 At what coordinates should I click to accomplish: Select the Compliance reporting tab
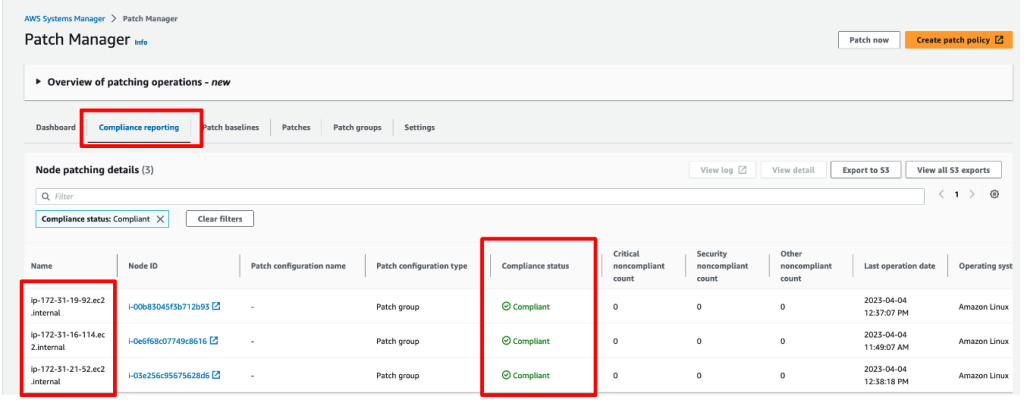[138, 127]
